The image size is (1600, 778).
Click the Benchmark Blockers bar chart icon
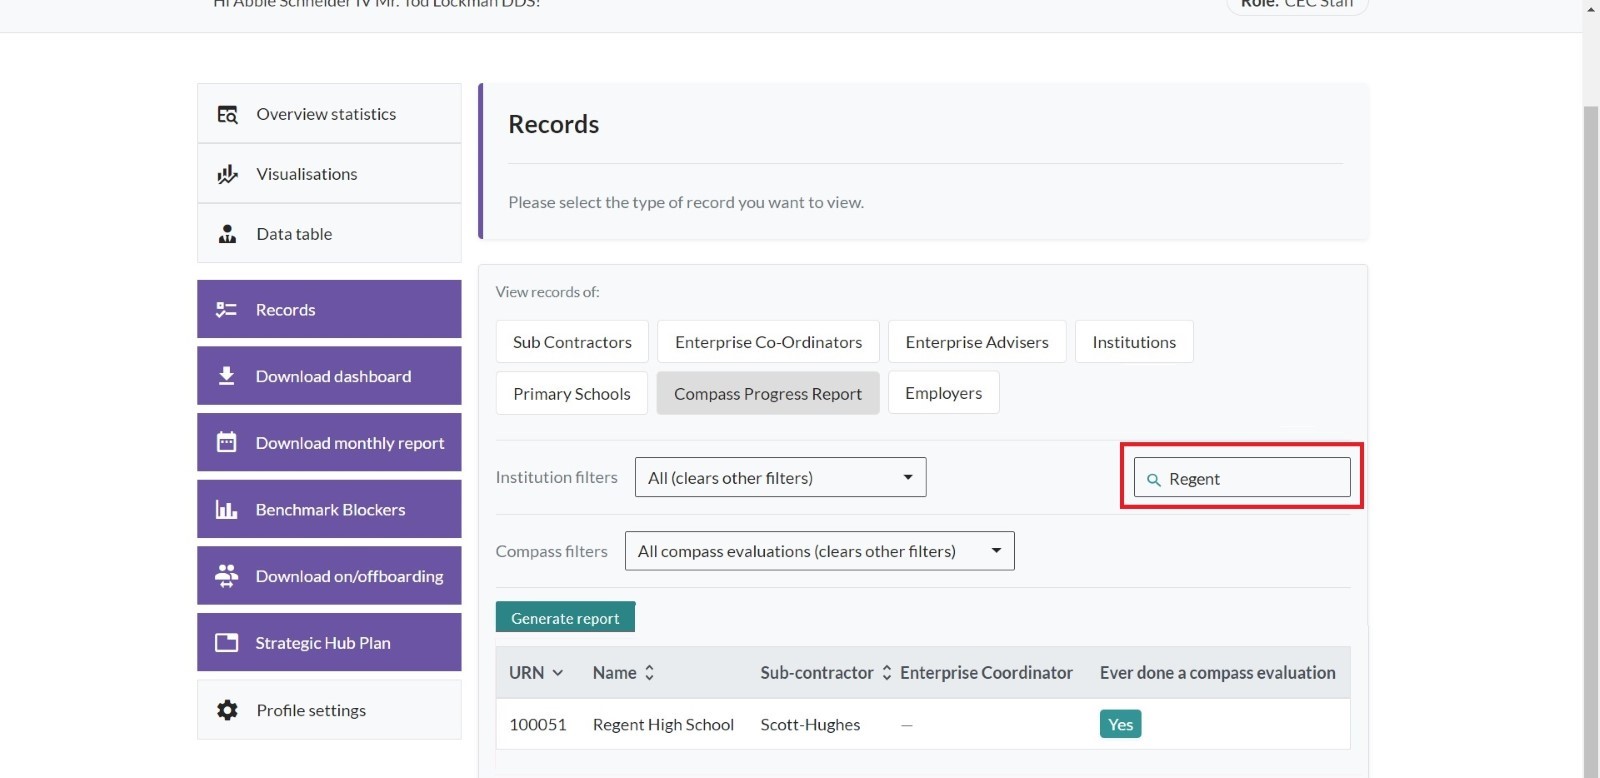(227, 510)
